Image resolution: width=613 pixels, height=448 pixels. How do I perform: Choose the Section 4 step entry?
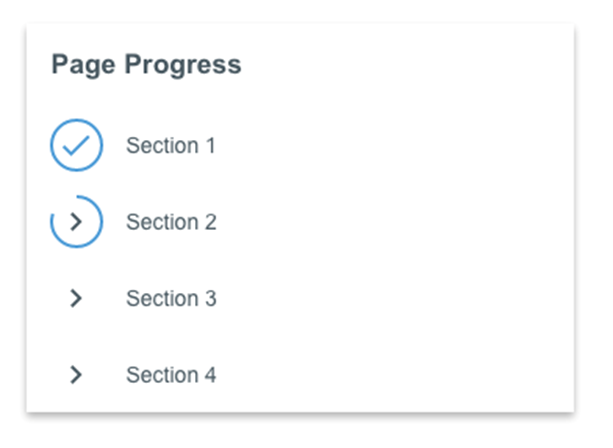tap(300, 375)
